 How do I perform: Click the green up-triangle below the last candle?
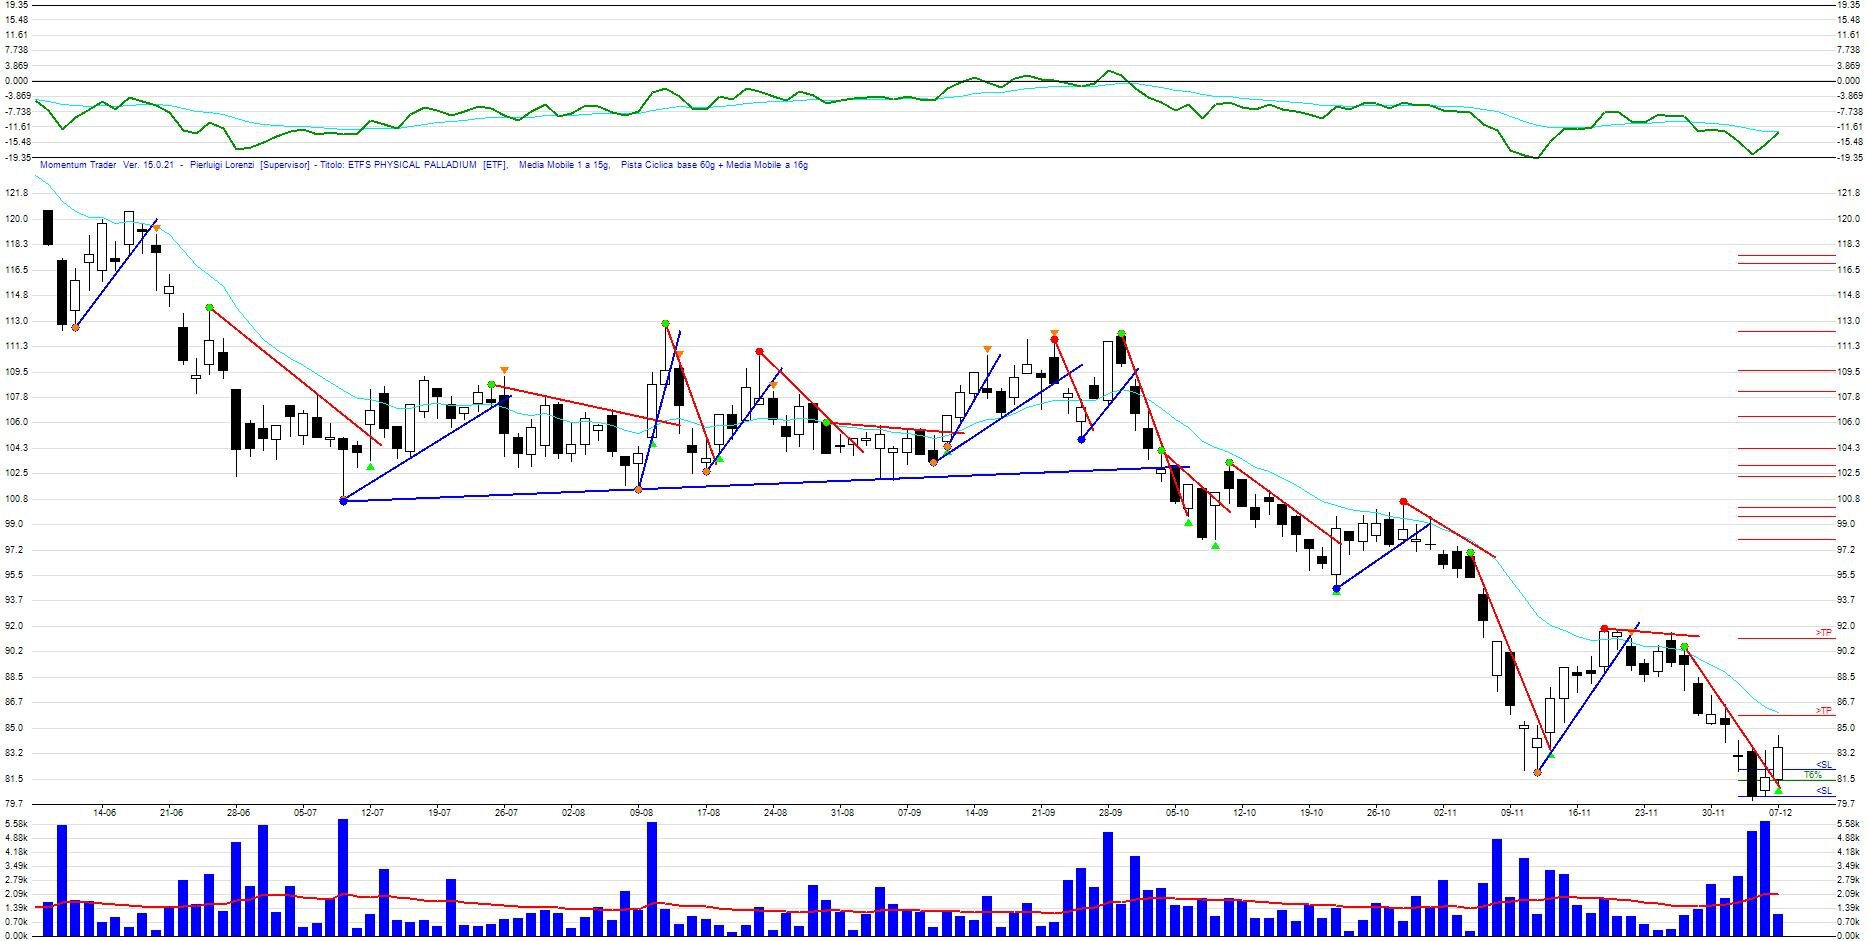[x=1778, y=791]
